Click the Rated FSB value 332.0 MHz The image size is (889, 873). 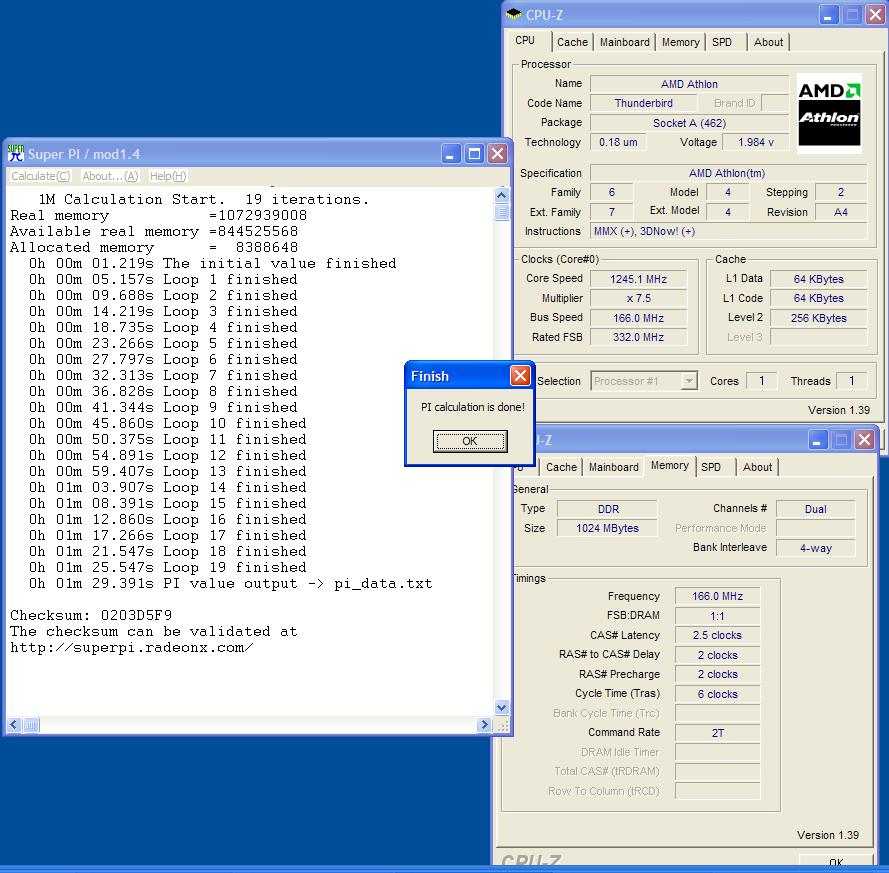pos(638,337)
